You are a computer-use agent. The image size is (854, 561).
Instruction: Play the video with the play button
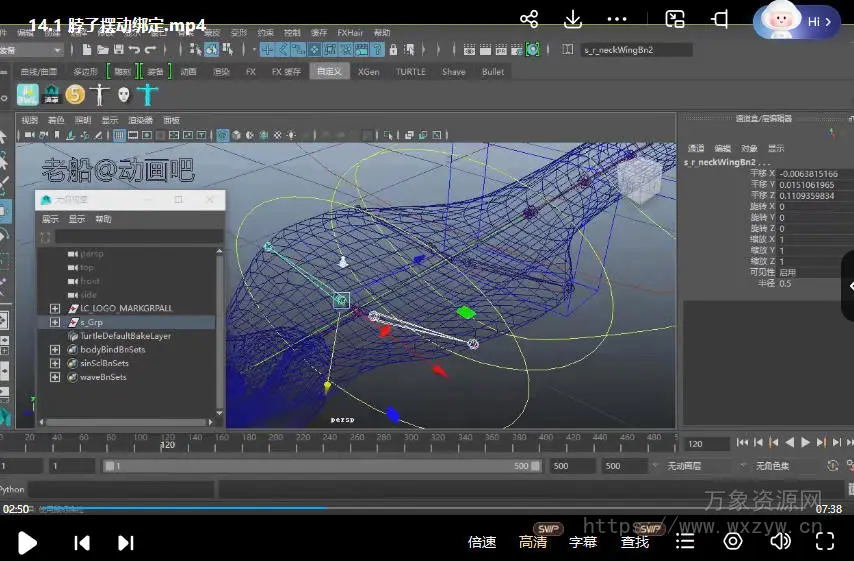pos(28,542)
